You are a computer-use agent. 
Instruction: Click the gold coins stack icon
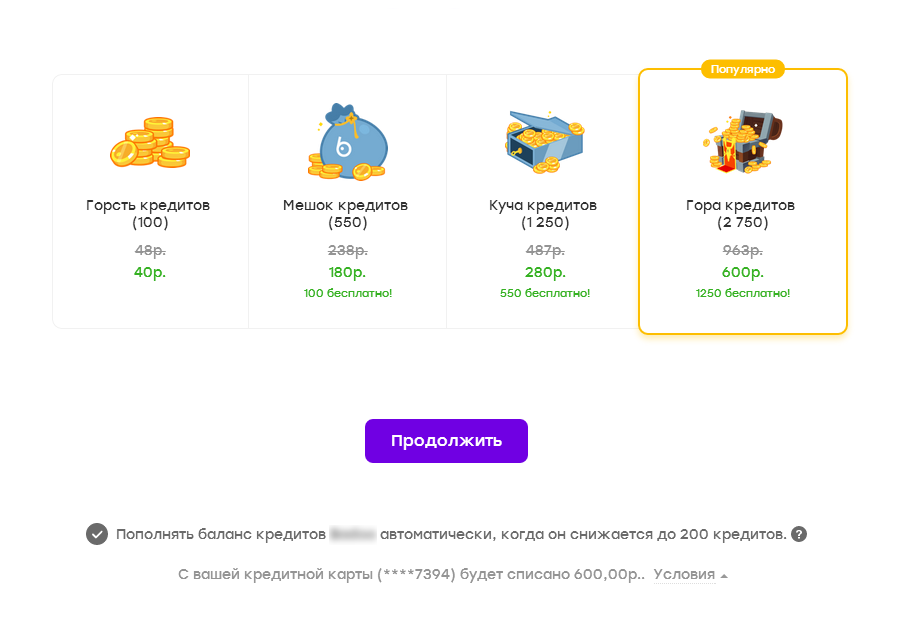pyautogui.click(x=148, y=142)
